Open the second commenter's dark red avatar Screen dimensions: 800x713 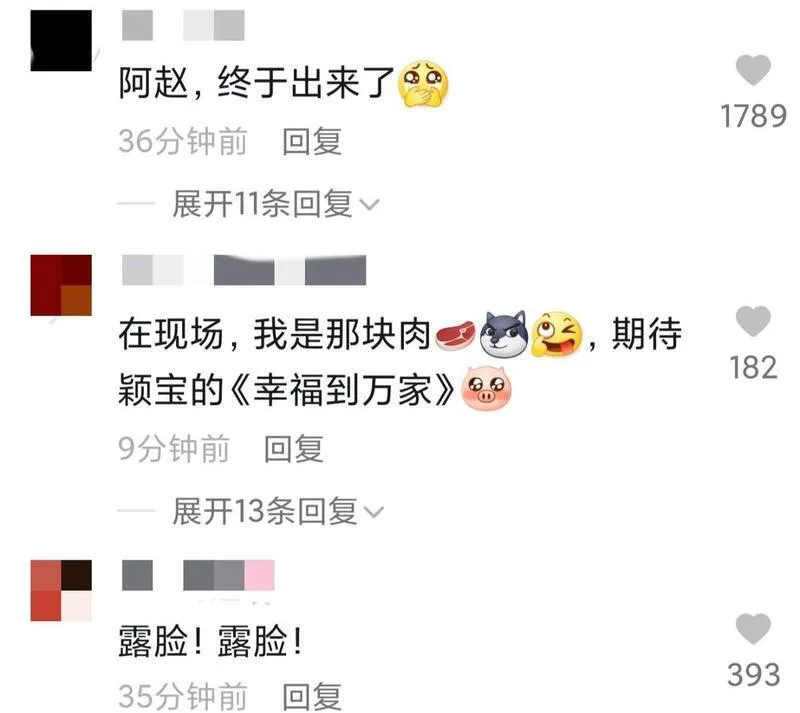pyautogui.click(x=61, y=285)
